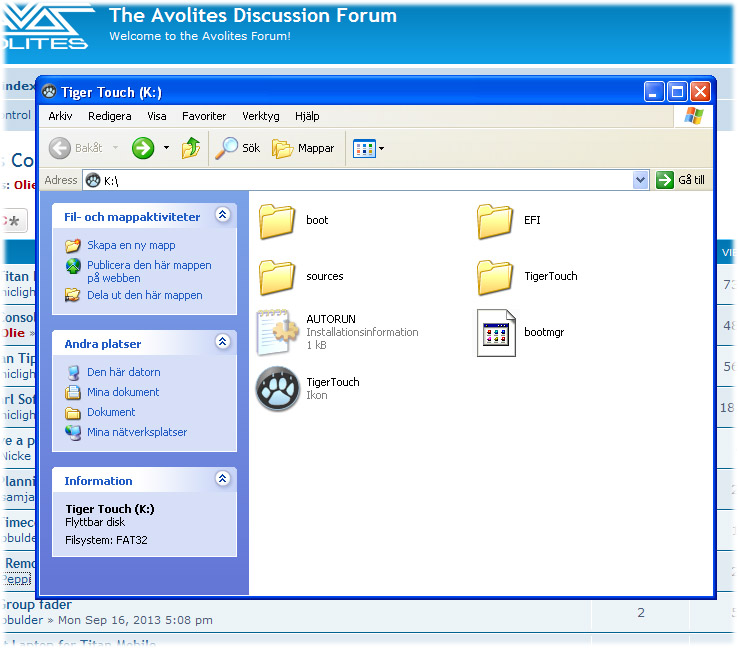Click the Dokument folder icon in sidebar

(73, 413)
